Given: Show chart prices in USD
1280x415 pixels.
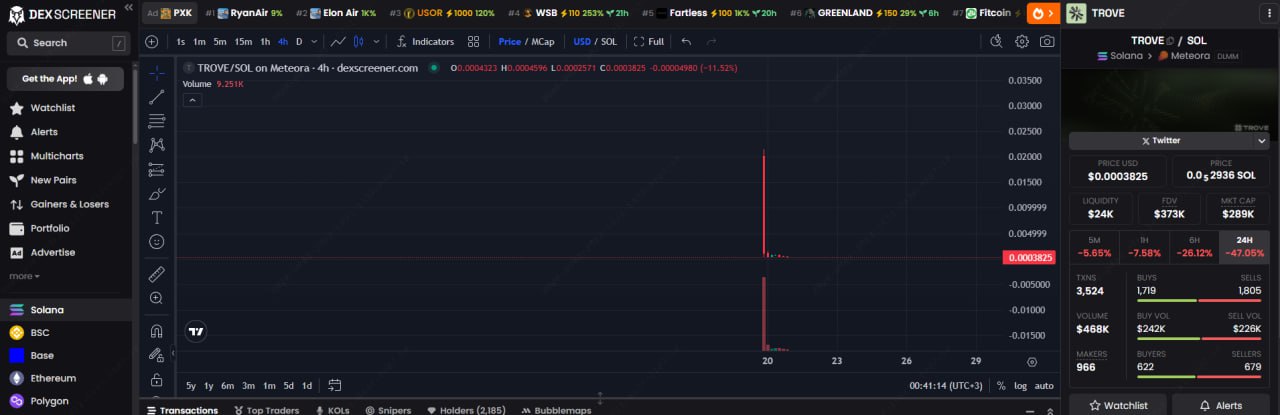Looking at the screenshot, I should click(x=582, y=42).
